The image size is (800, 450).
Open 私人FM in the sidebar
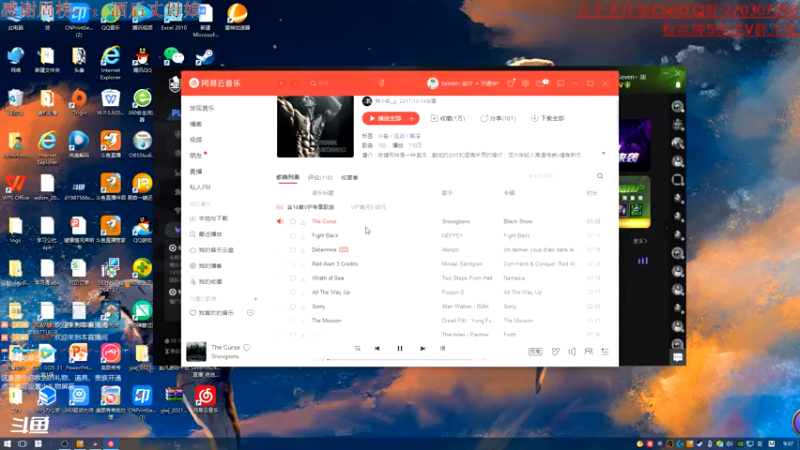click(200, 187)
